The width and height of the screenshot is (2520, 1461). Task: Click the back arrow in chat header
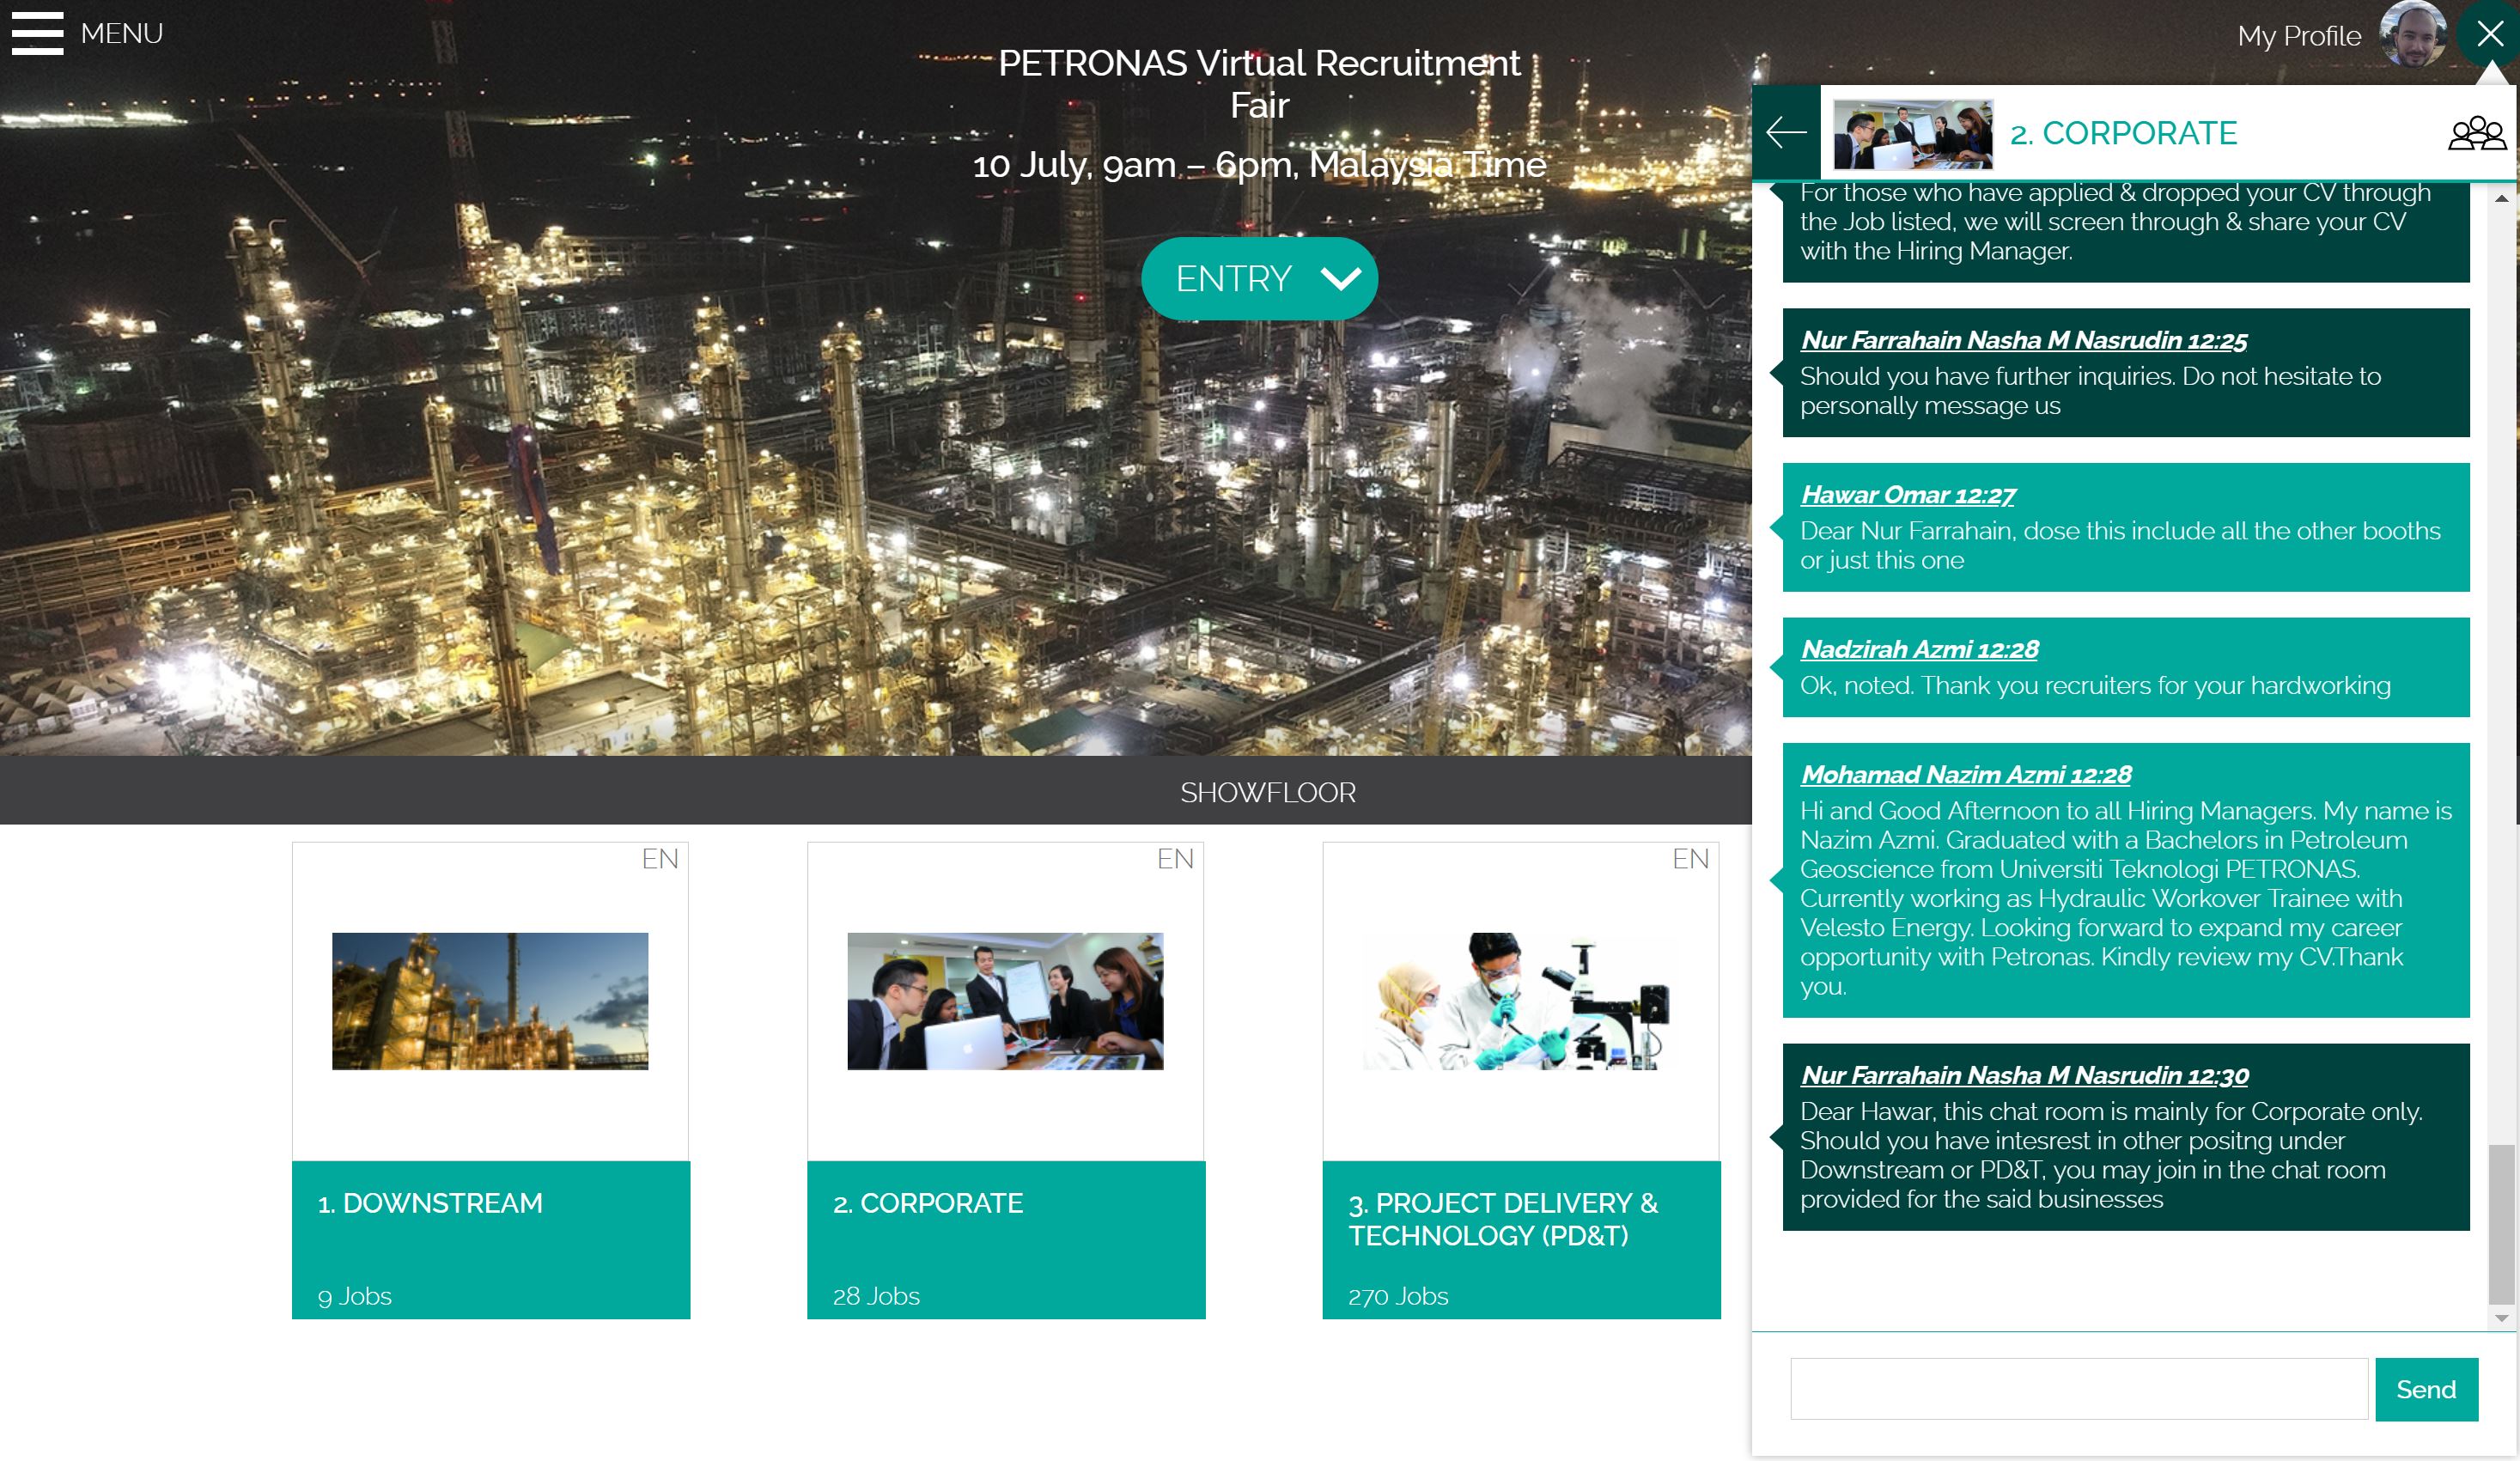[1786, 132]
